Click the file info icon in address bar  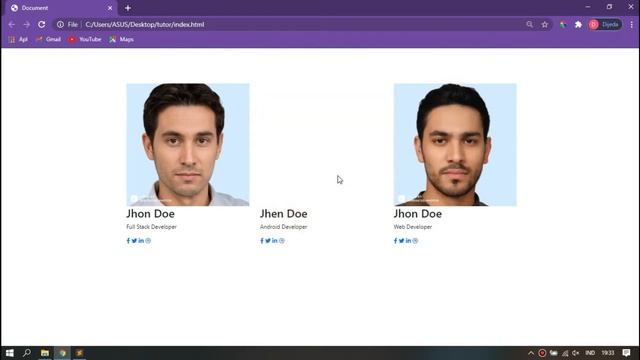coord(60,24)
